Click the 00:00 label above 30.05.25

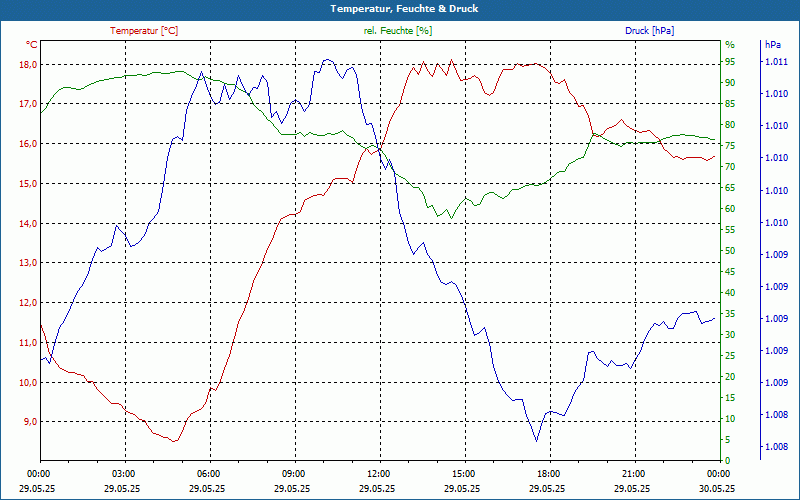(x=720, y=473)
